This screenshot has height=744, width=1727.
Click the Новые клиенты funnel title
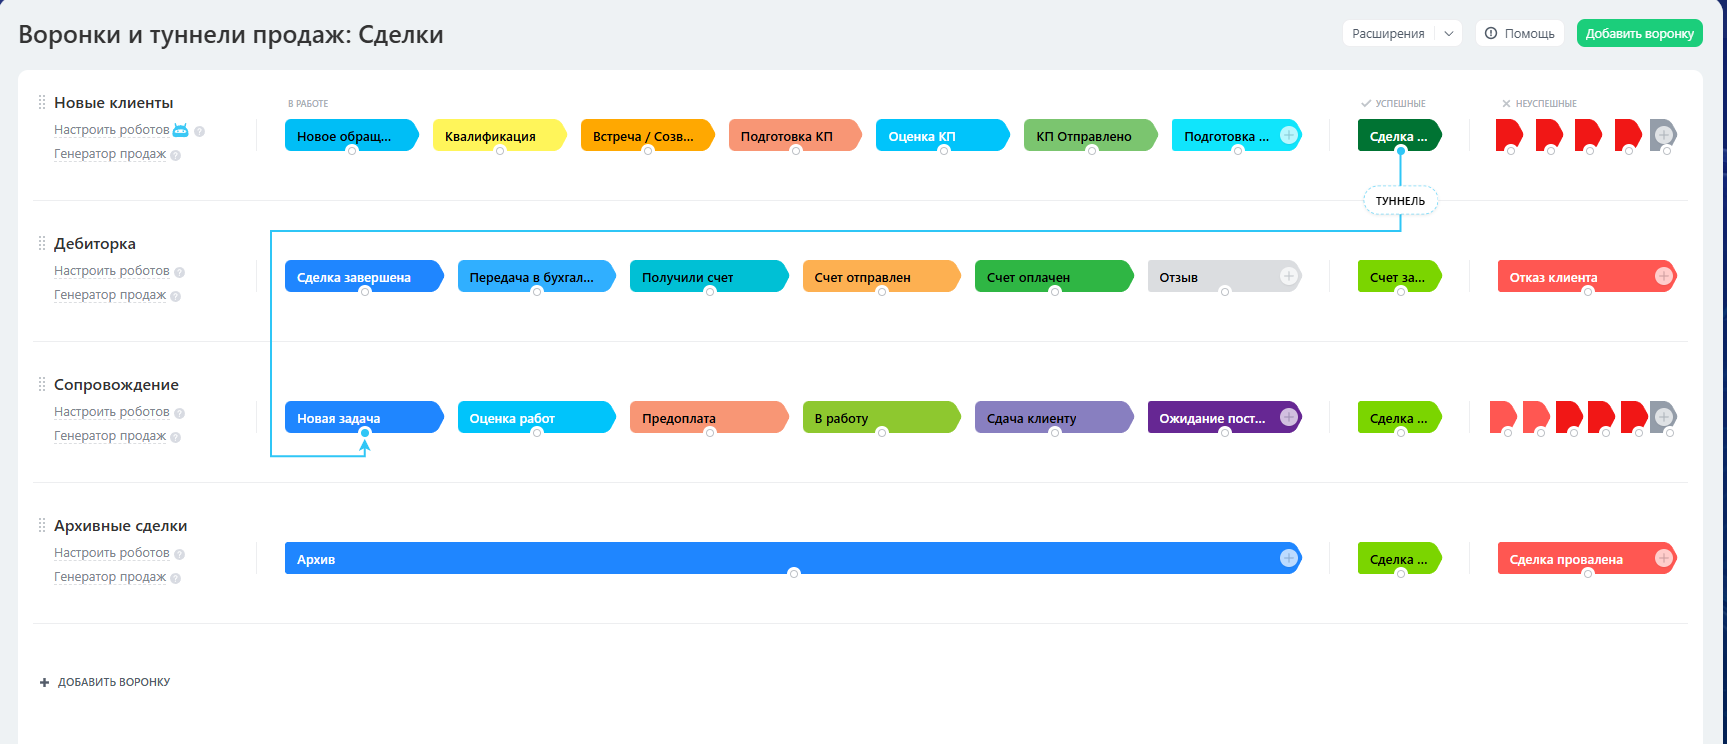[x=114, y=103]
